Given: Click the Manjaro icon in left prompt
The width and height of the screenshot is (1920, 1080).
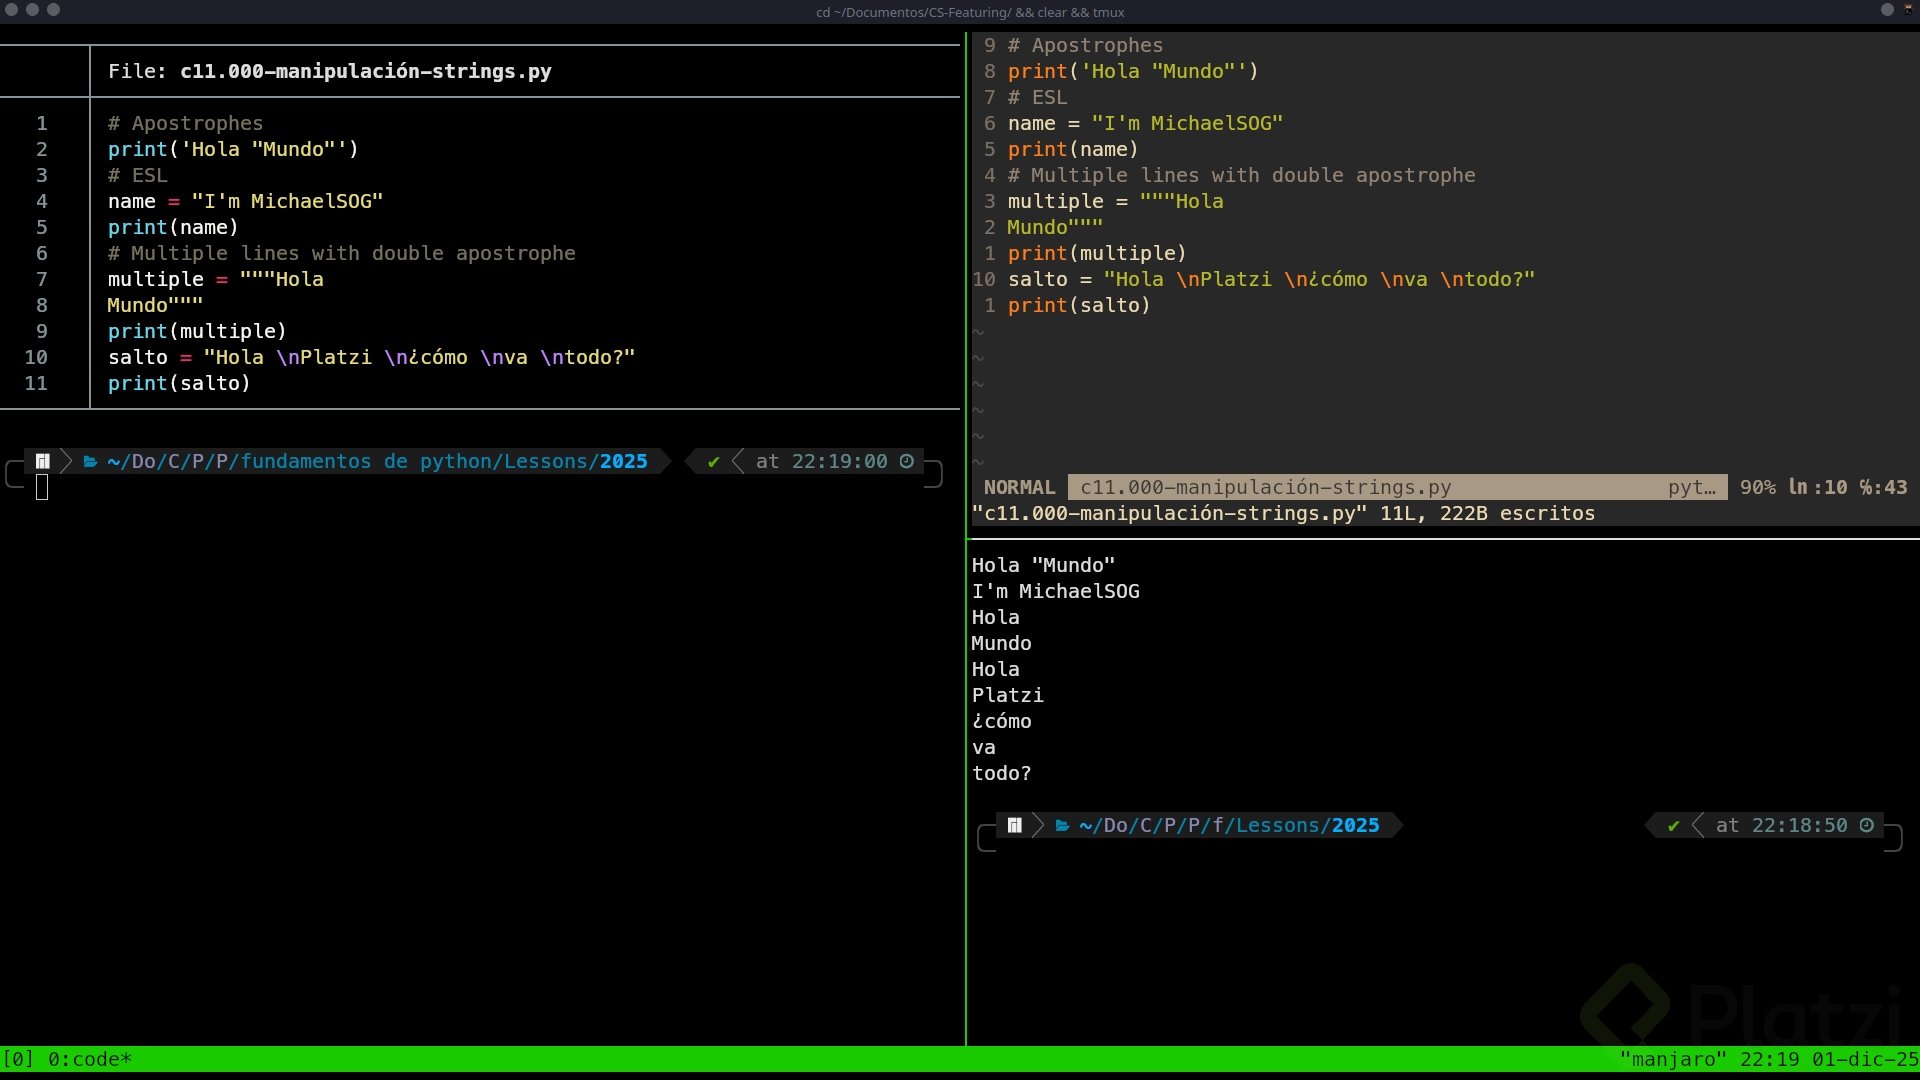Looking at the screenshot, I should click(x=42, y=461).
